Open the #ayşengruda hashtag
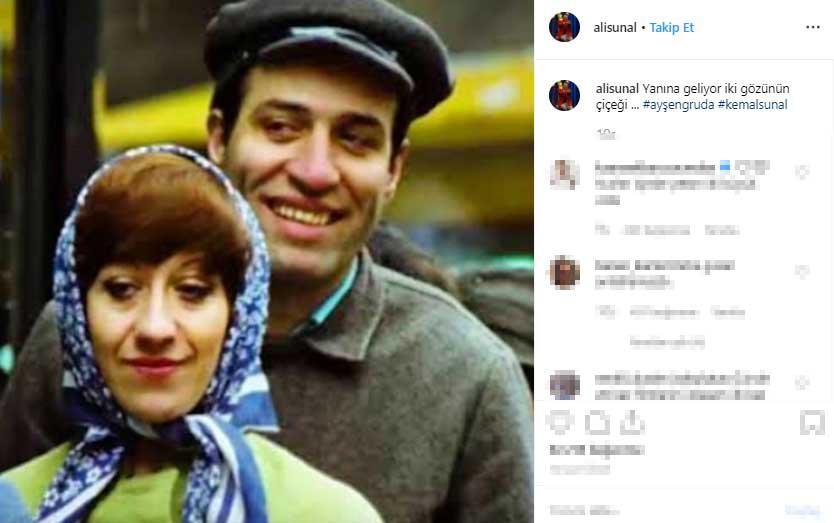The width and height of the screenshot is (834, 523). pos(678,105)
